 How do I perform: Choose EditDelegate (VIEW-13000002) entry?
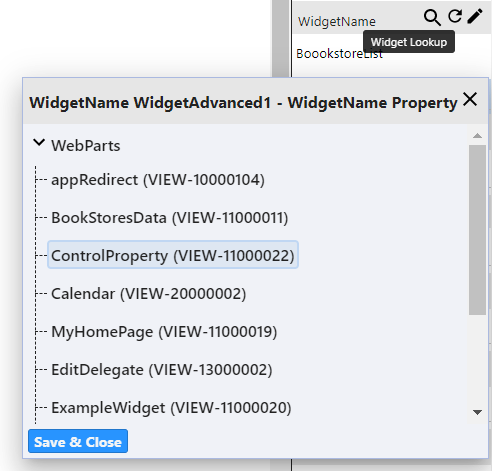coord(162,370)
